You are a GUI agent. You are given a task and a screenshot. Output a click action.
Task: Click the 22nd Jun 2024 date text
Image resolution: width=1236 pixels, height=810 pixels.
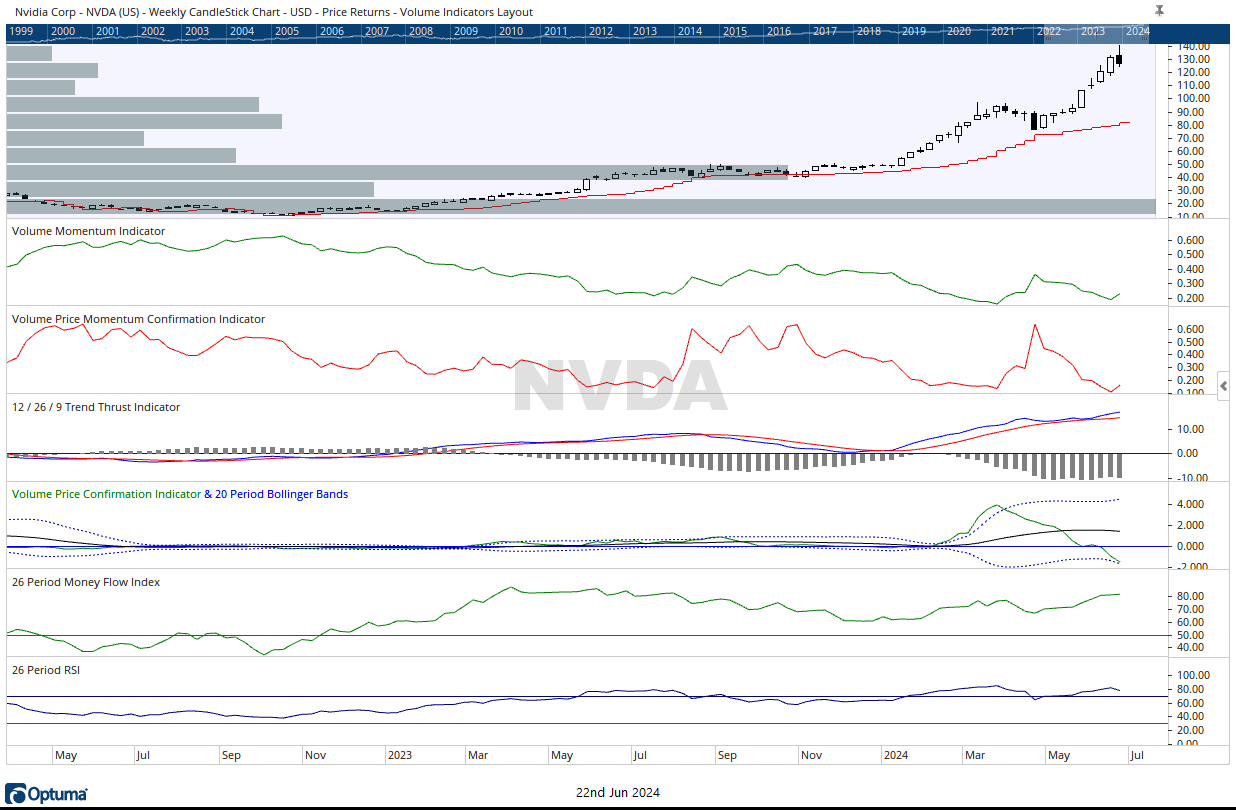click(618, 792)
